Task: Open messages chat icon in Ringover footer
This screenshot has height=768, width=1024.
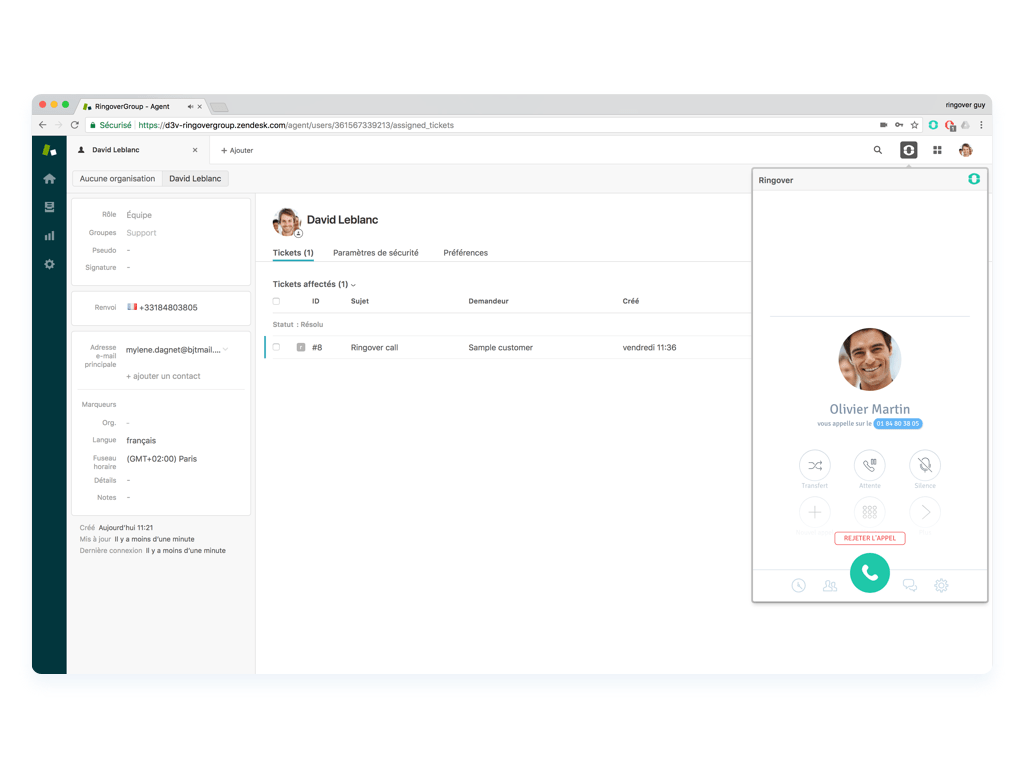Action: tap(910, 585)
